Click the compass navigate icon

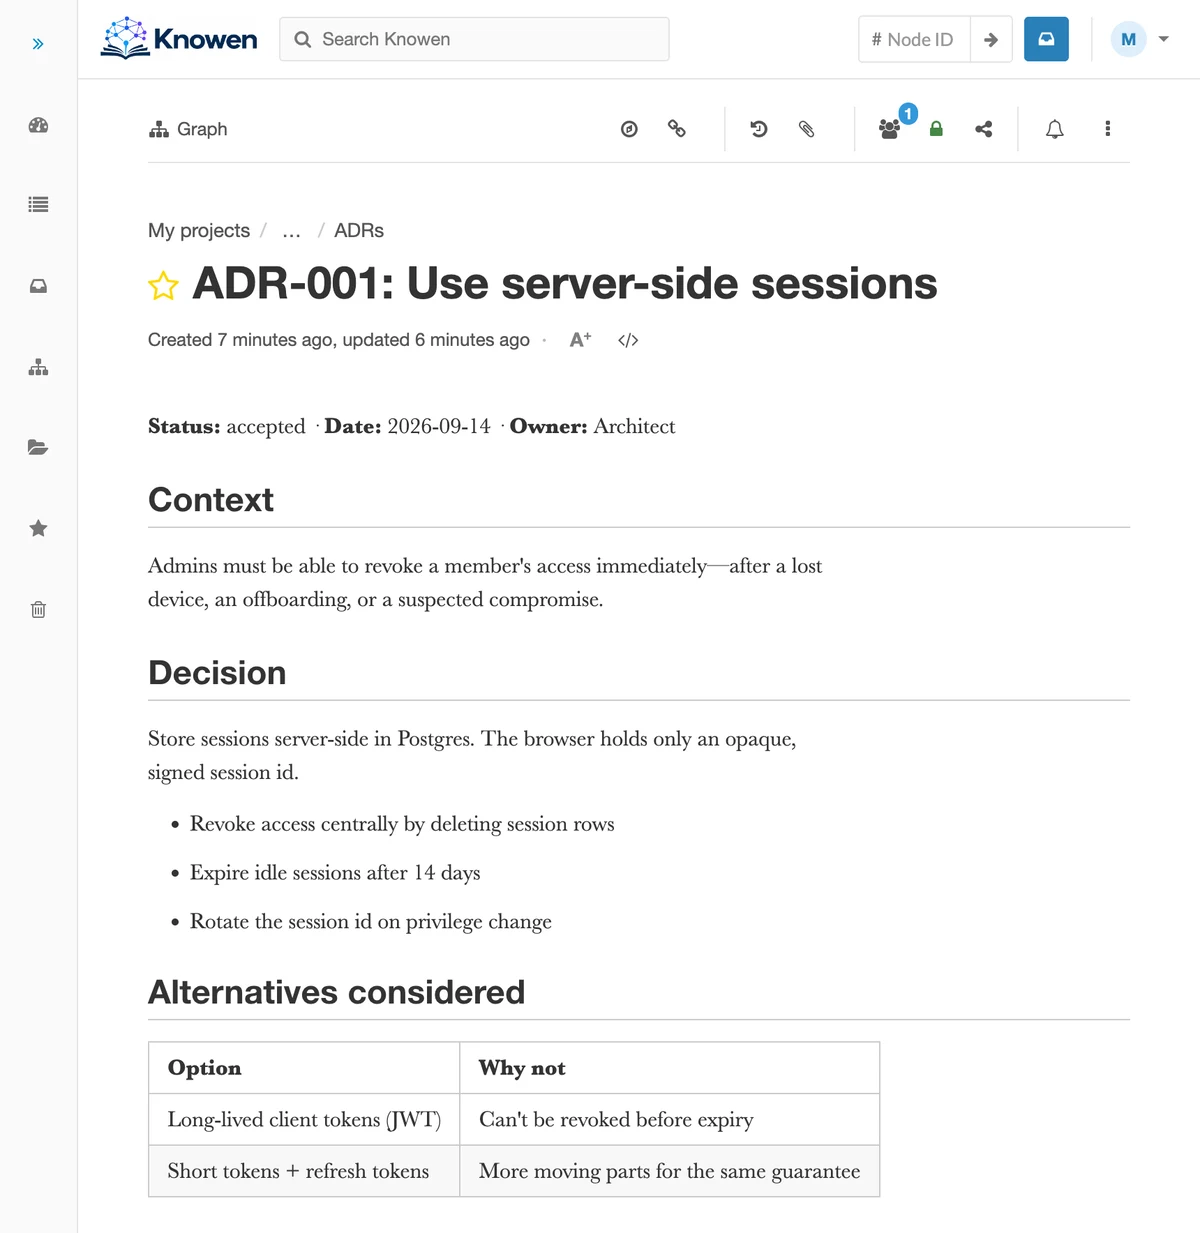tap(629, 129)
